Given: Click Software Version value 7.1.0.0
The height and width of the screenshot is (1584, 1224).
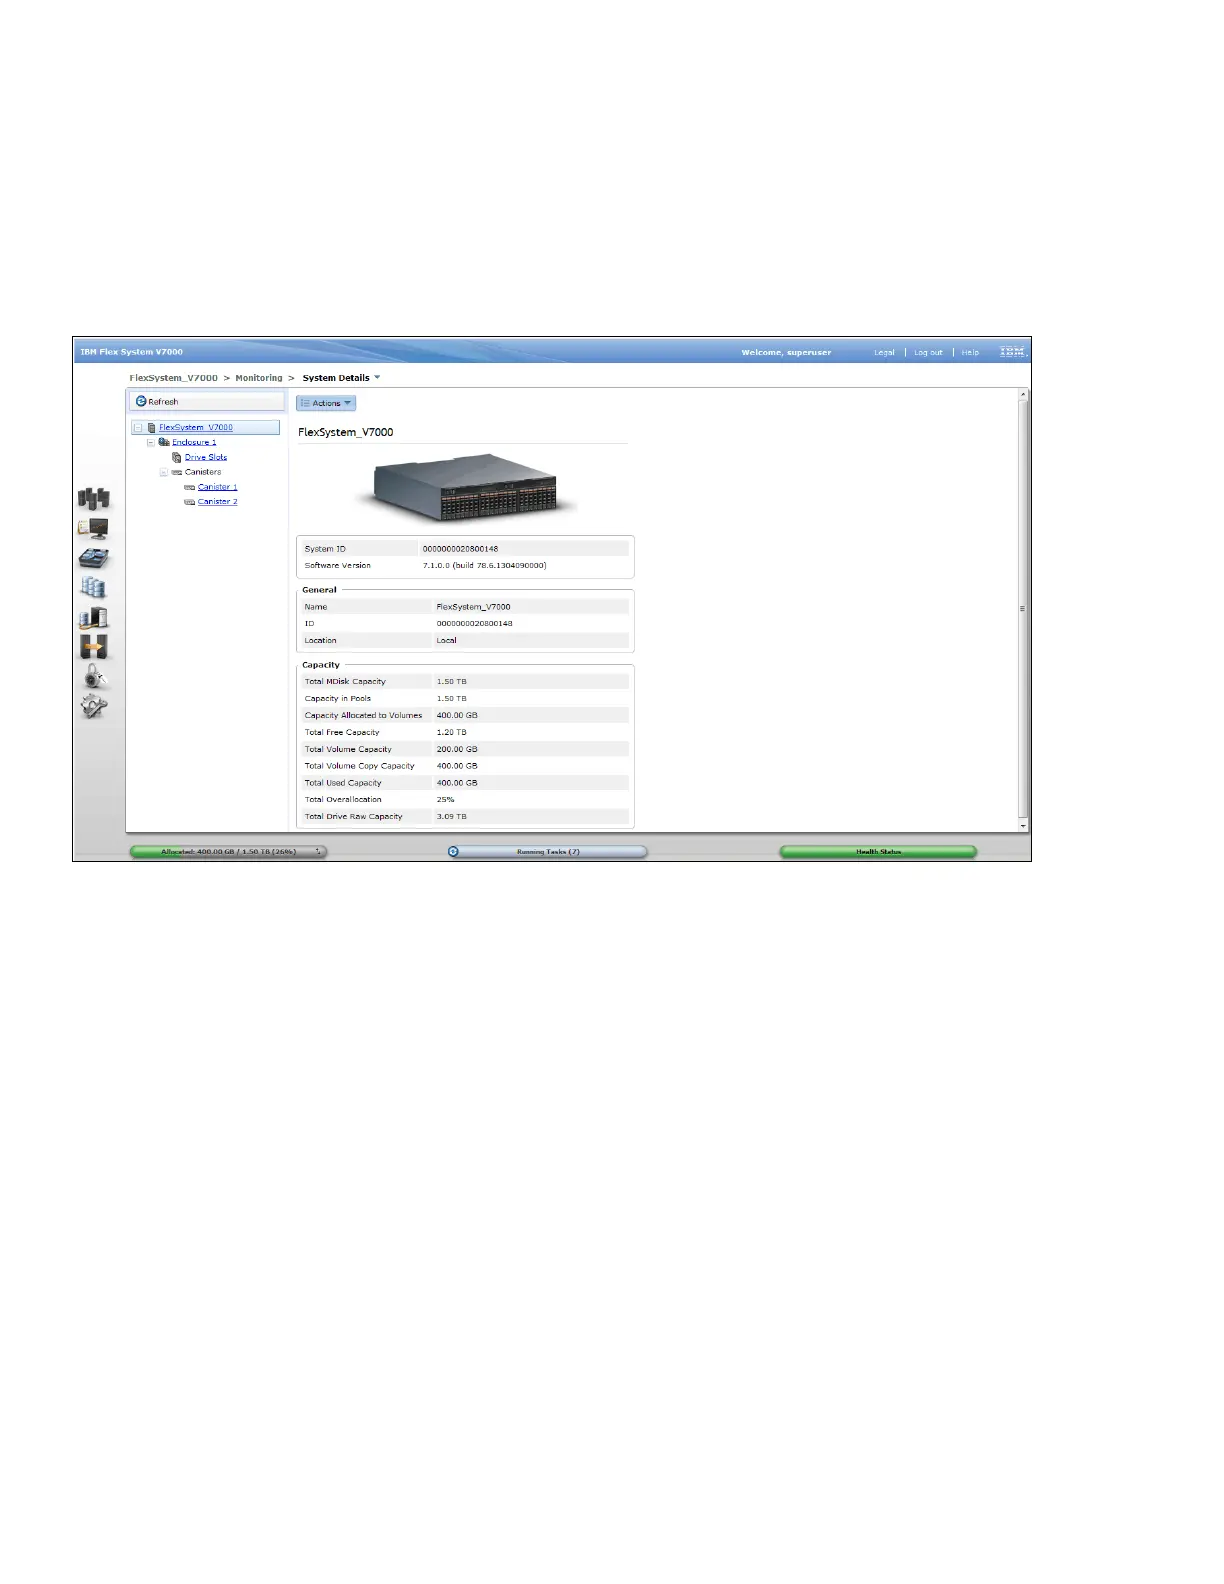Looking at the screenshot, I should coord(484,565).
